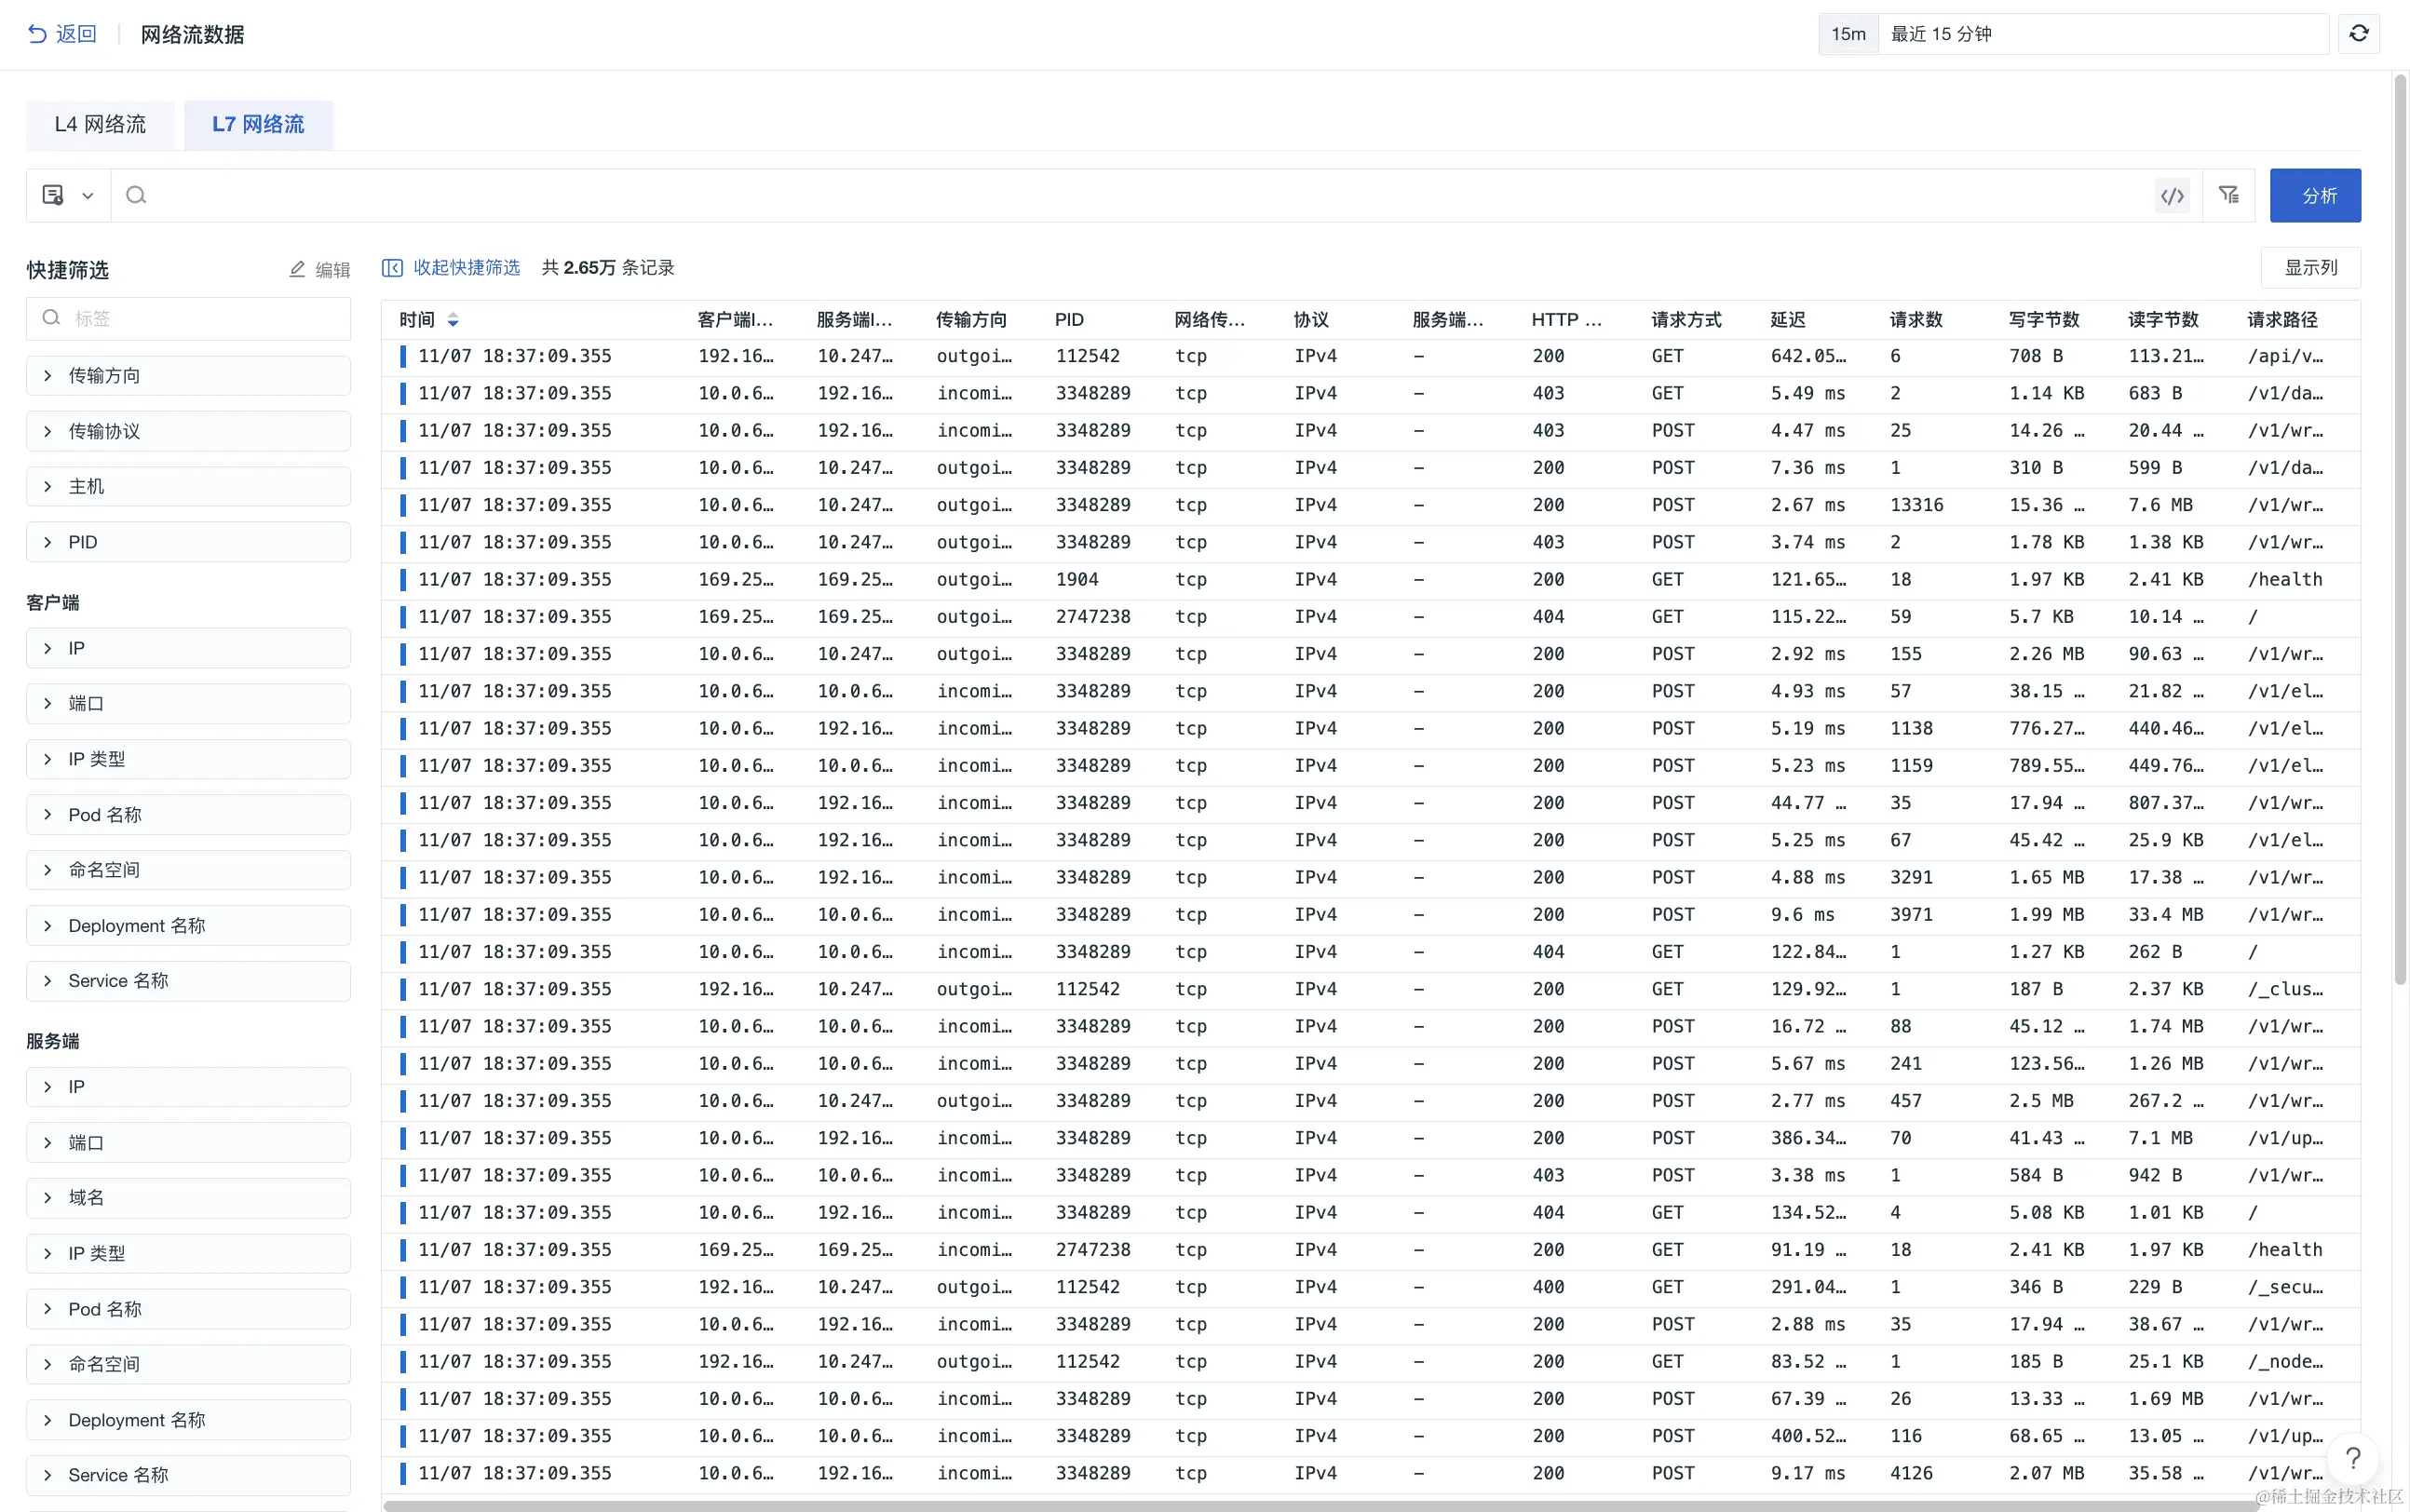The height and width of the screenshot is (1512, 2410).
Task: Toggle the code query mode icon
Action: click(2171, 196)
